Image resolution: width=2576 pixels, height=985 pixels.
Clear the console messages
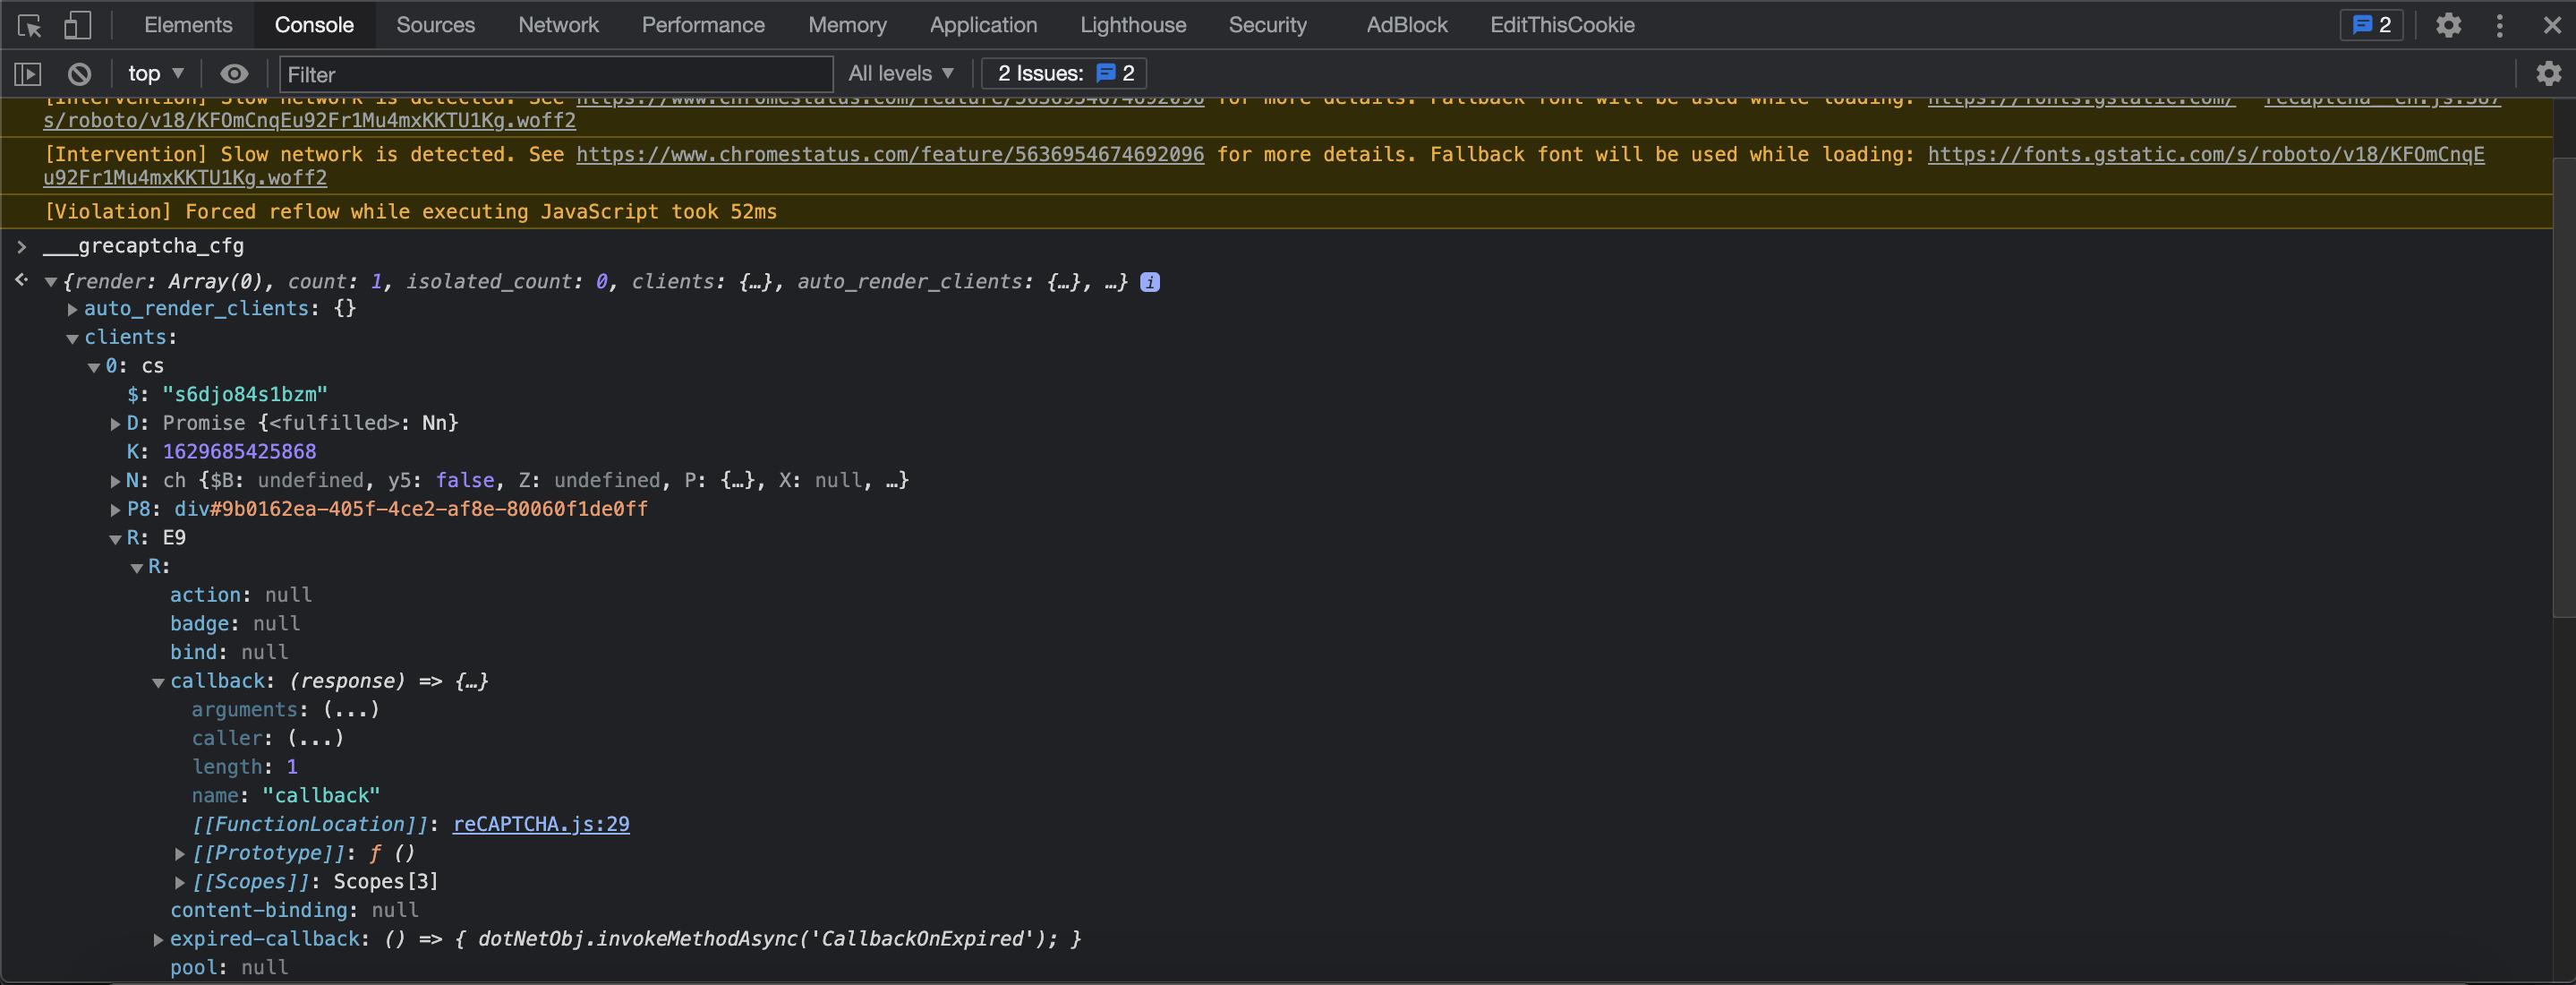[x=79, y=73]
